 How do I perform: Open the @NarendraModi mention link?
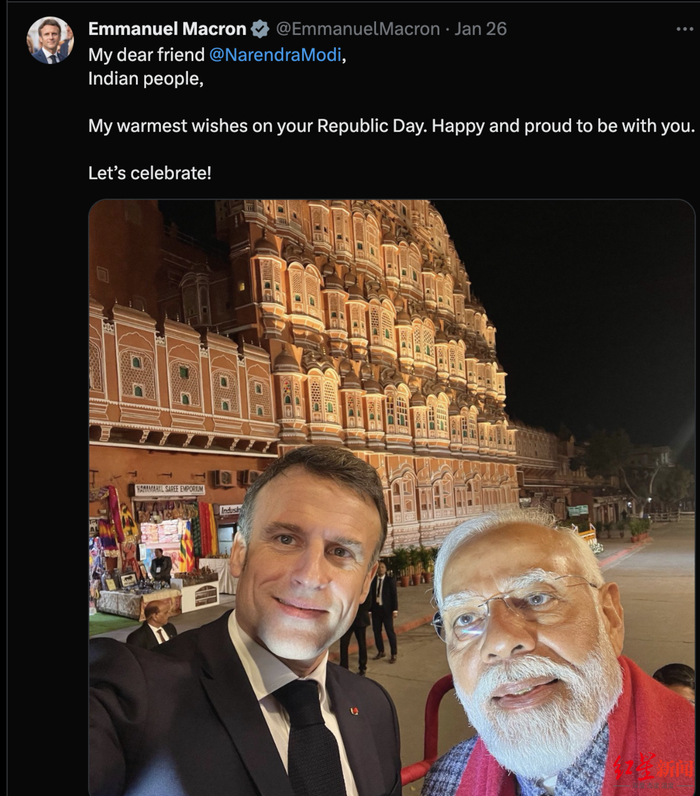click(274, 54)
